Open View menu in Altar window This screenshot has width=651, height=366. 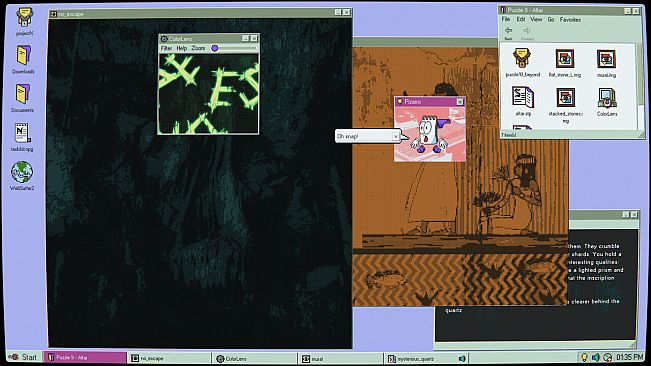(x=536, y=20)
